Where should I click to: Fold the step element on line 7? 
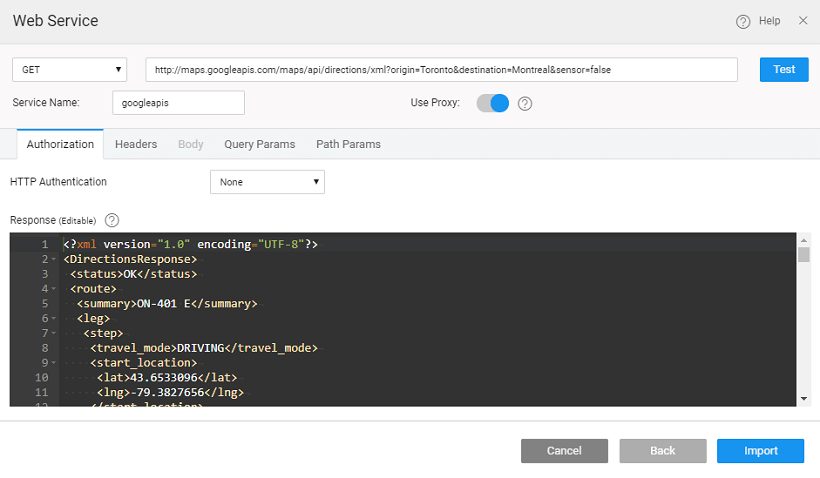pos(54,333)
